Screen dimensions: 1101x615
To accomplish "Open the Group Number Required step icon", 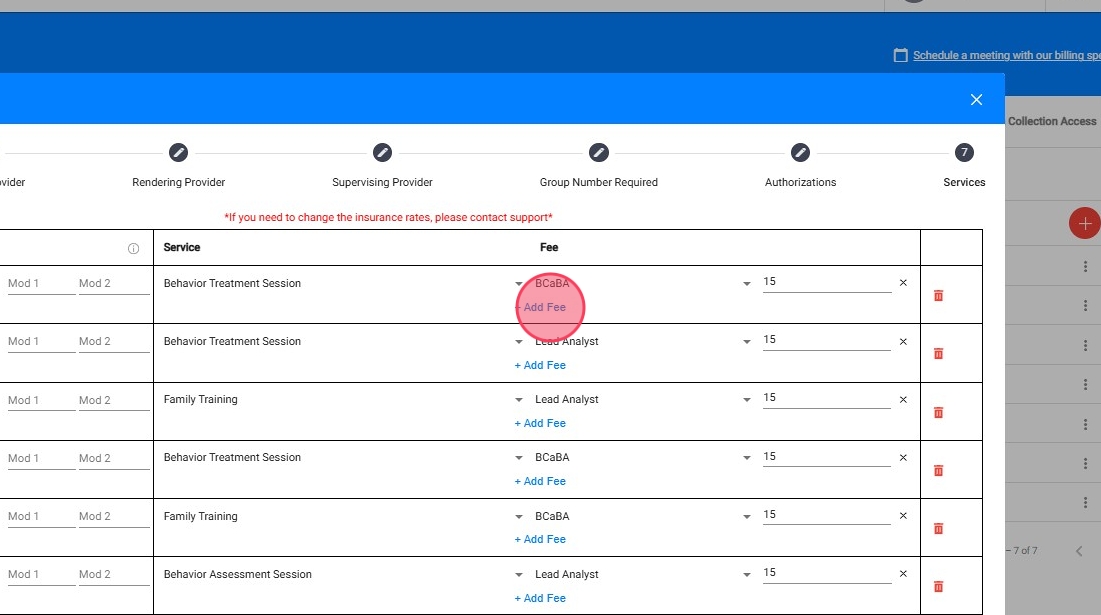I will tap(598, 152).
